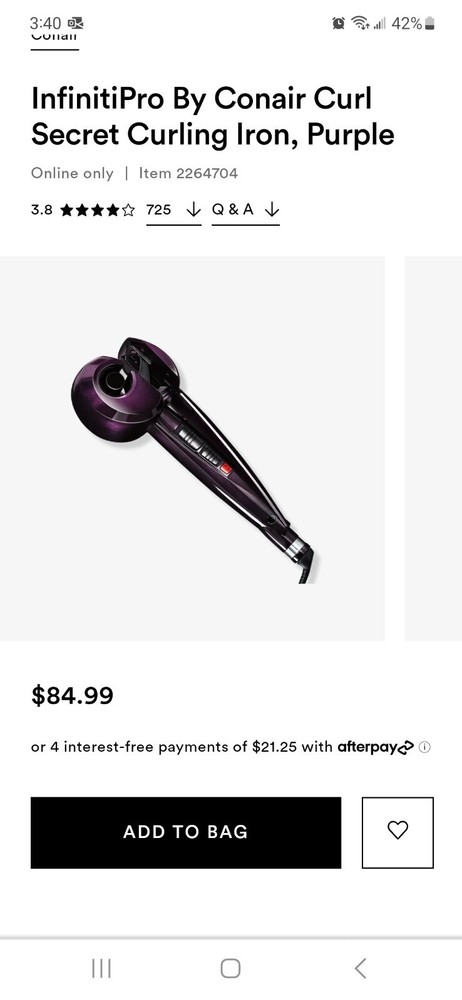The height and width of the screenshot is (1000, 462).
Task: Jump to Q & A section
Action: pos(232,209)
